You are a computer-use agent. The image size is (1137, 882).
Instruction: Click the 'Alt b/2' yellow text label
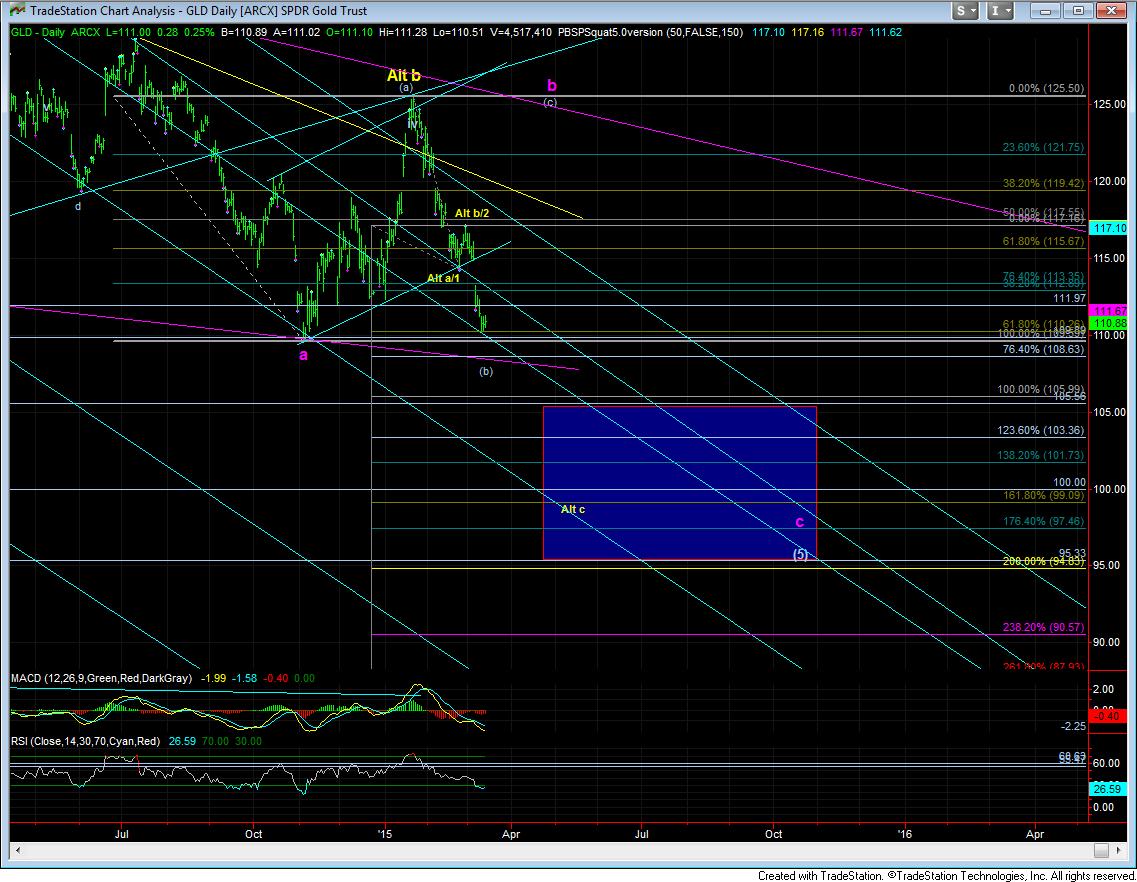coord(472,214)
